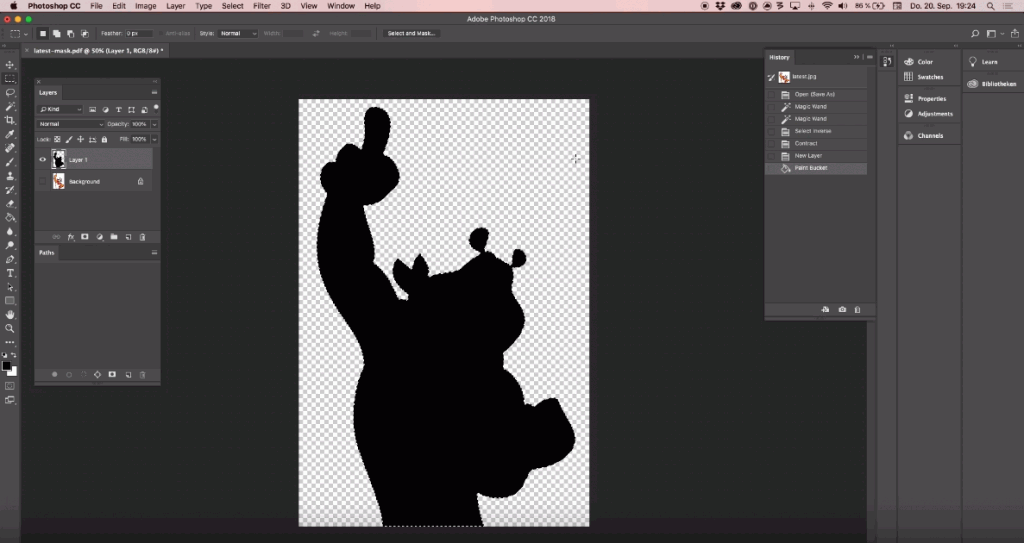1024x543 pixels.
Task: Open the Kind filter dropdown
Action: pos(61,110)
